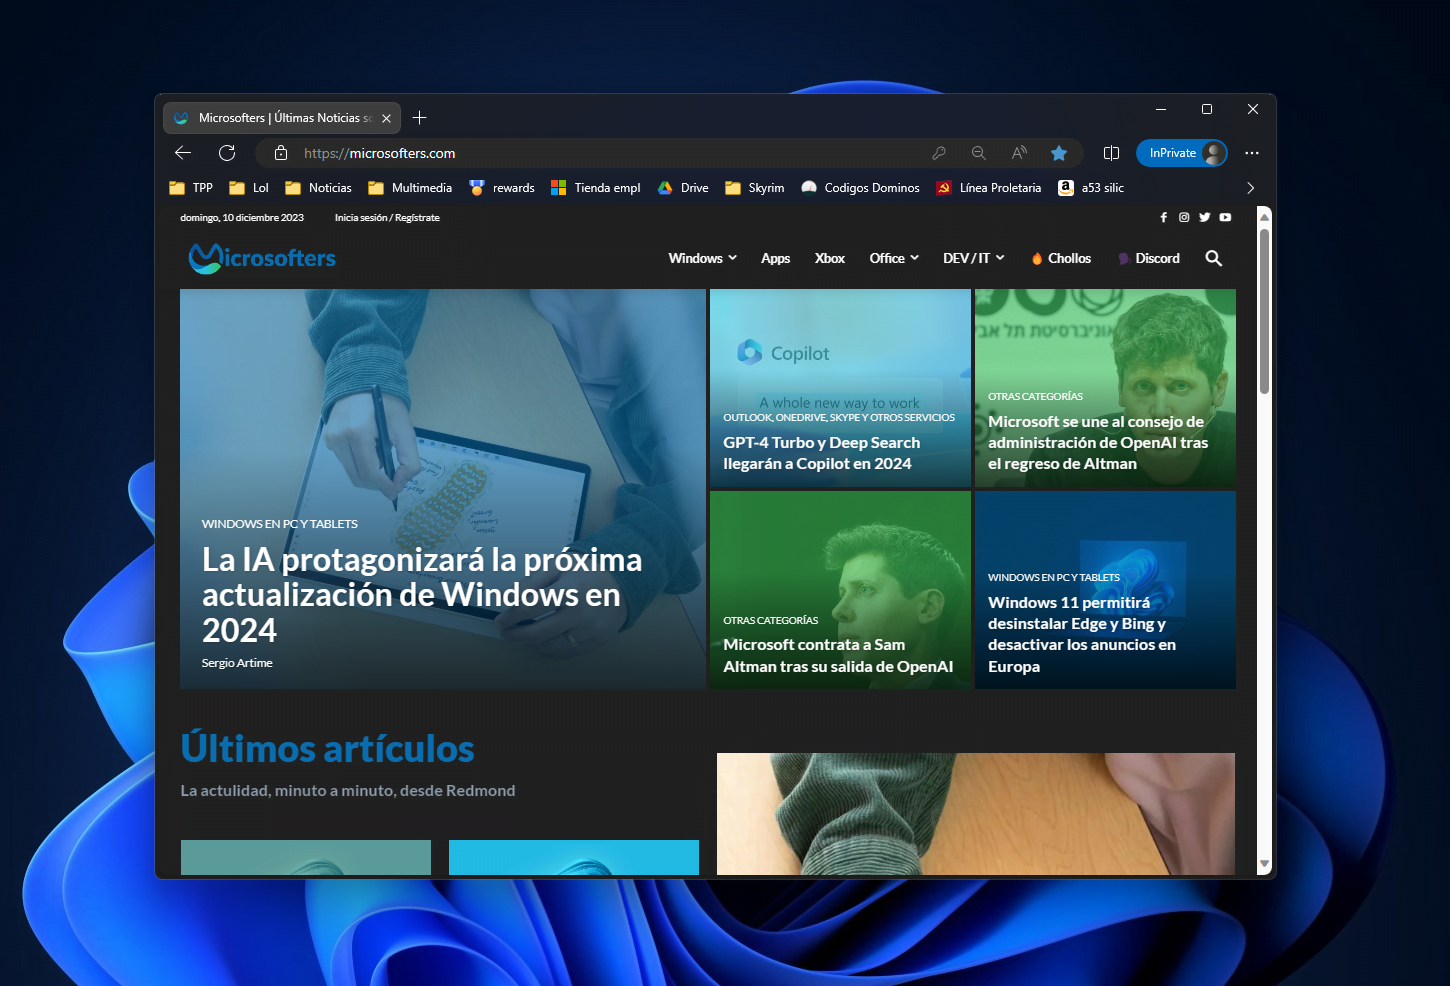This screenshot has height=986, width=1450.
Task: Select the Xbox menu item
Action: tap(829, 258)
